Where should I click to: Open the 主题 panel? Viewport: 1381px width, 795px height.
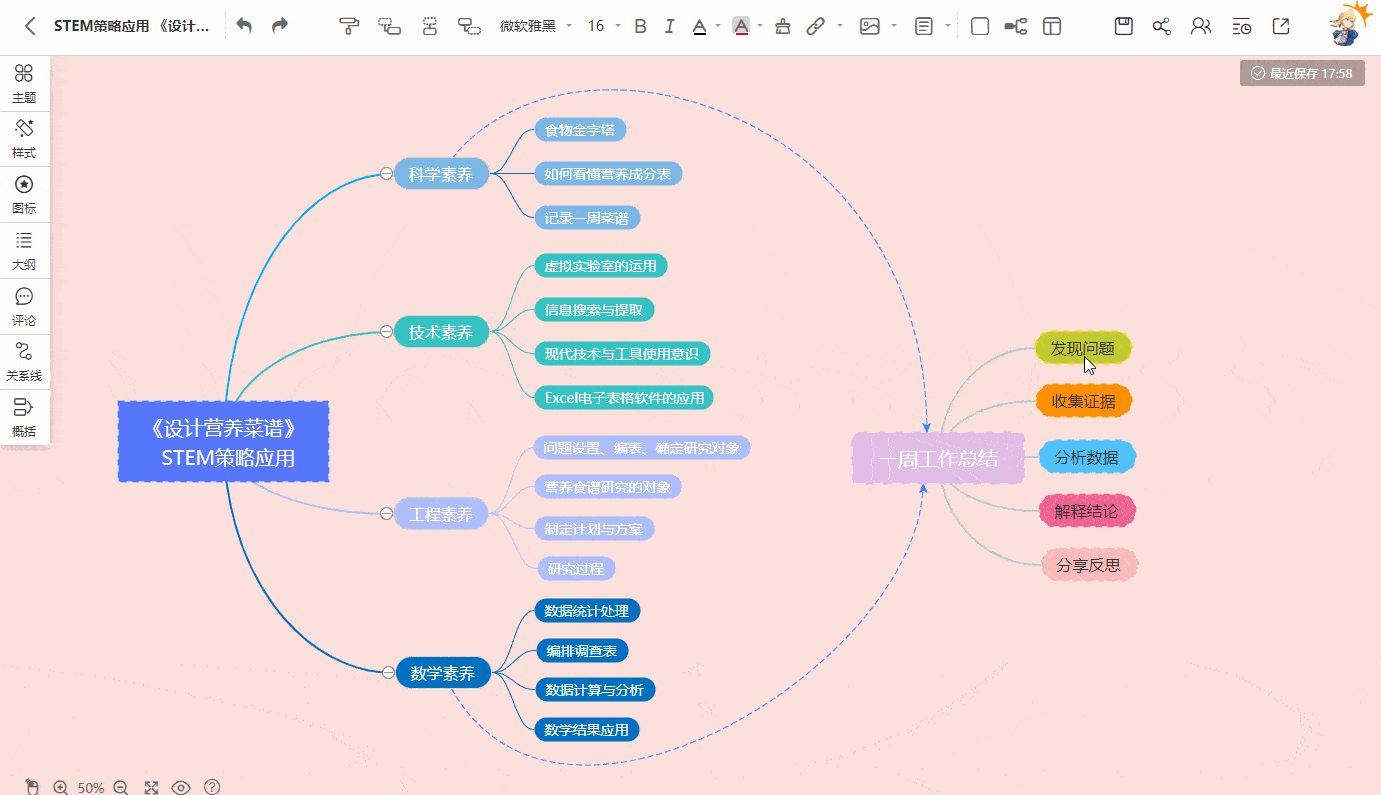pos(24,83)
